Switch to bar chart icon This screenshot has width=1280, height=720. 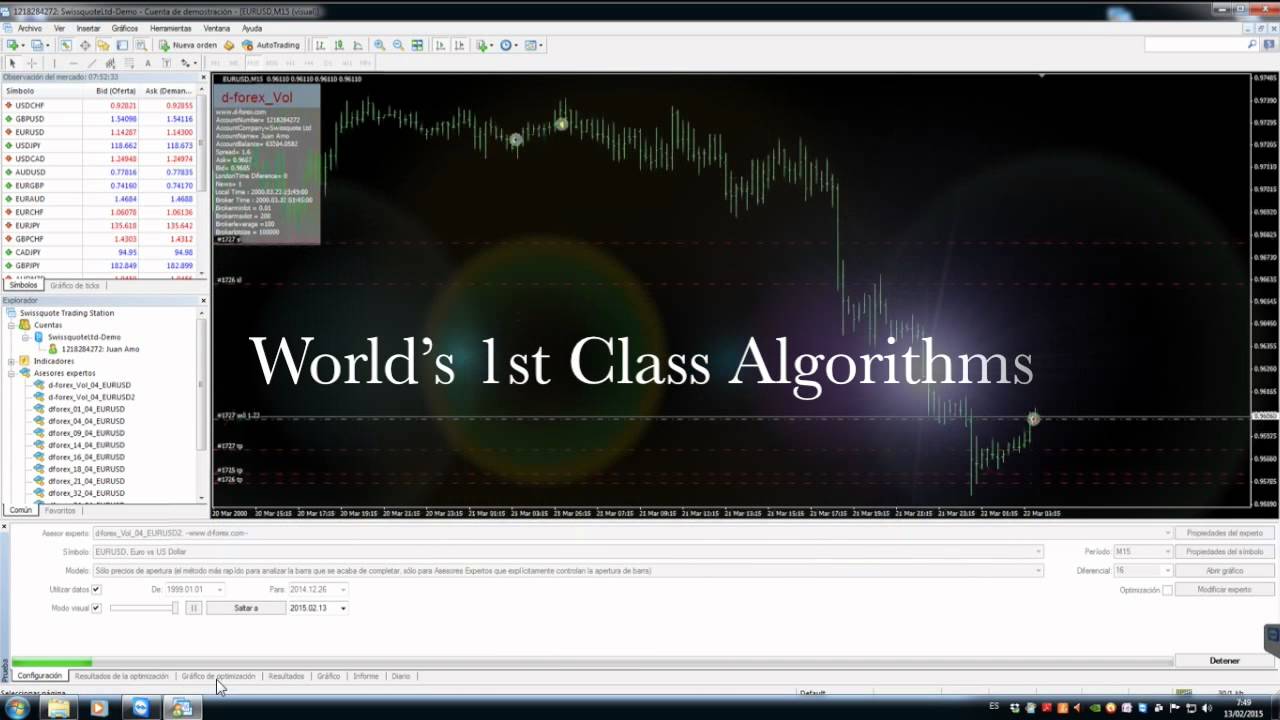(320, 45)
